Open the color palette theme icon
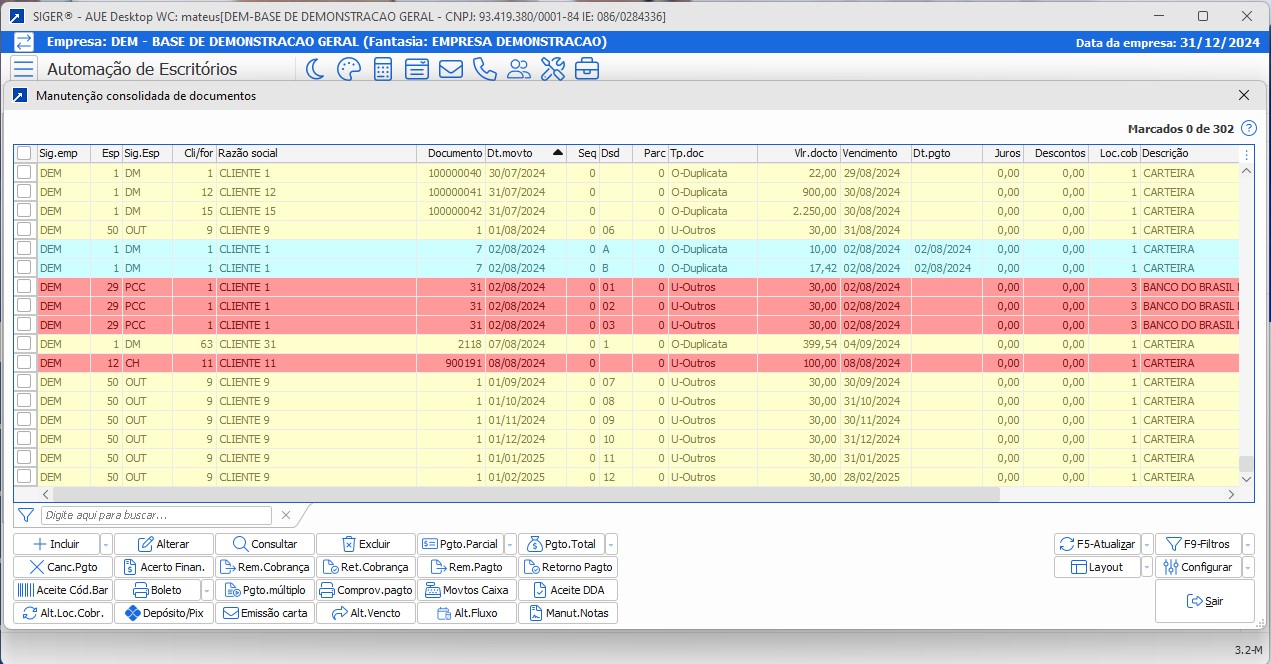 (348, 69)
